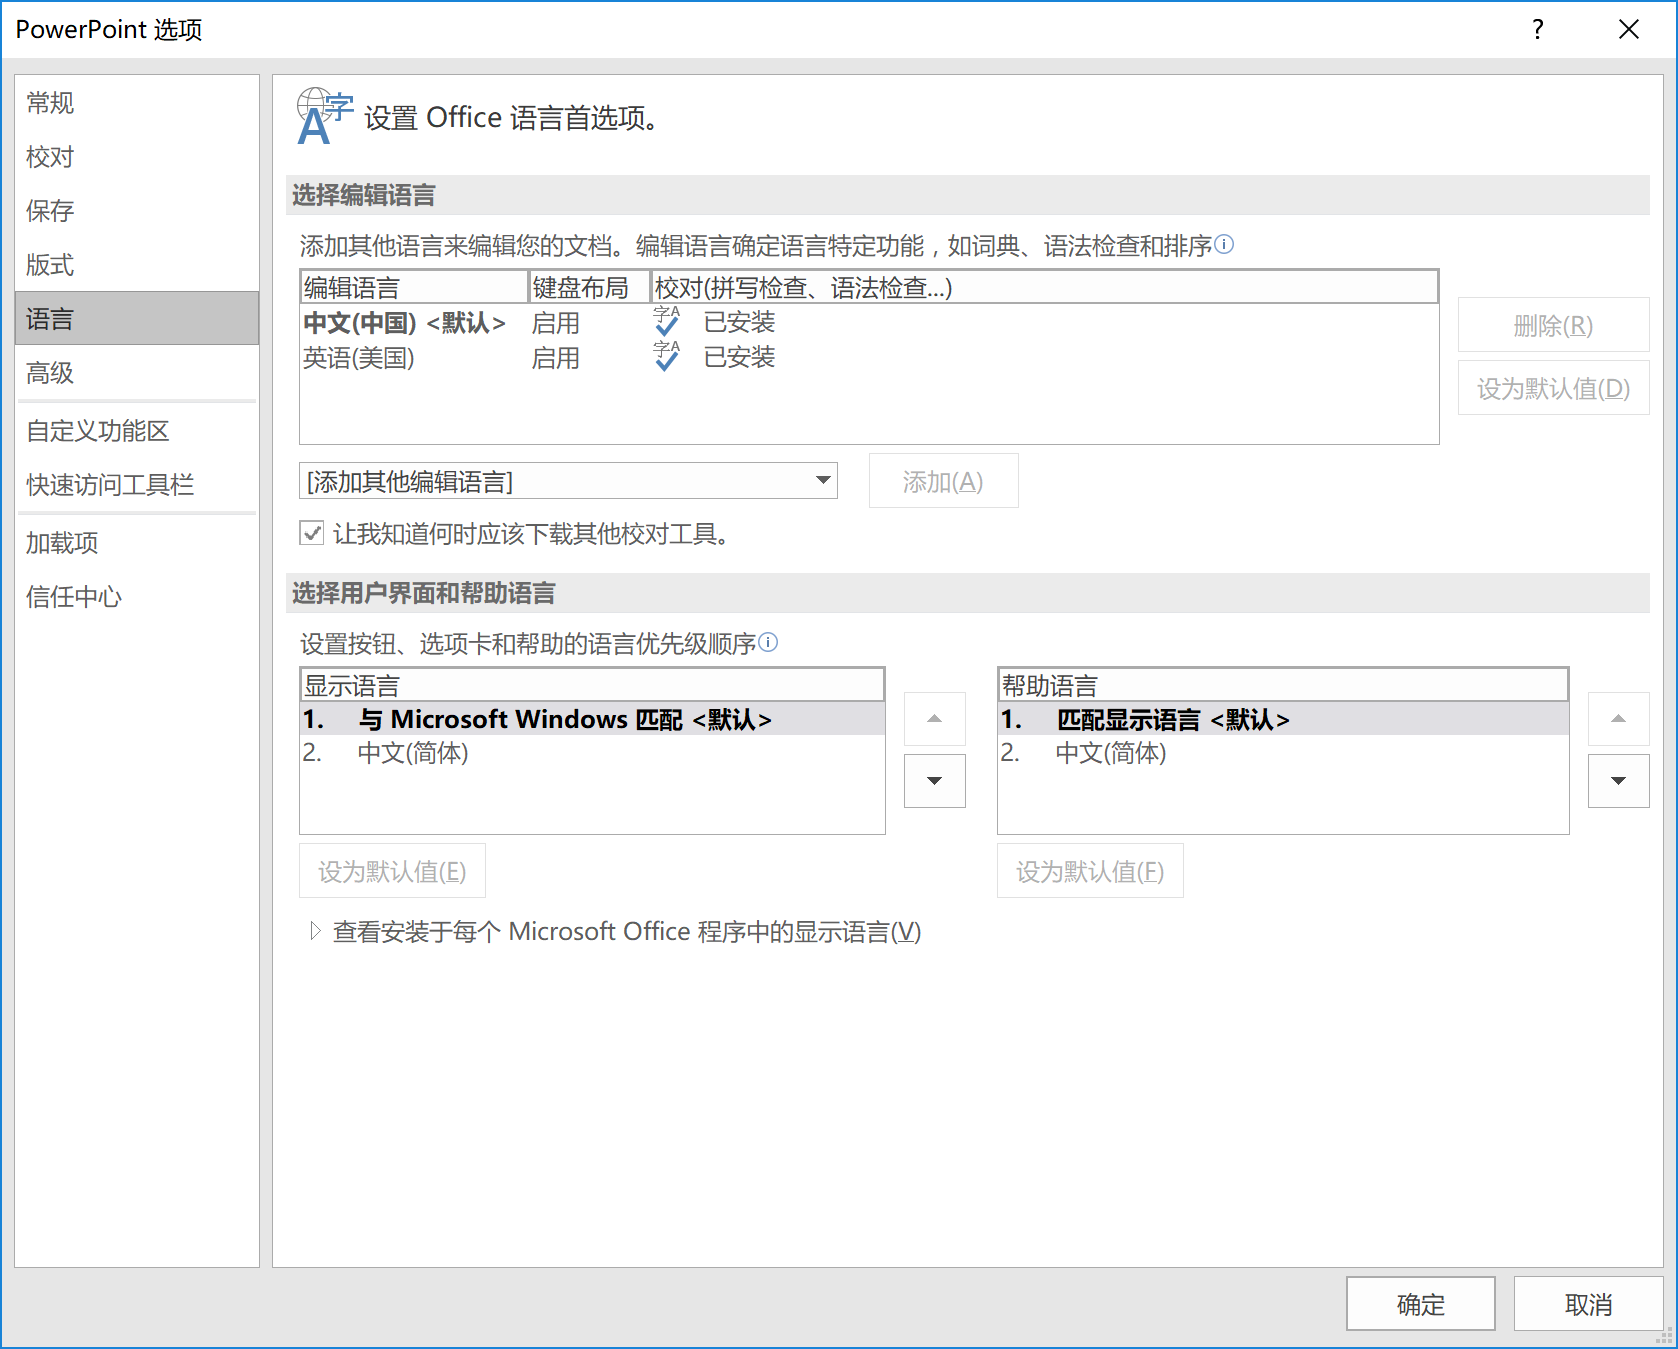Click 启用 keyboard layout for 英语(美国)
The width and height of the screenshot is (1678, 1349).
[555, 357]
